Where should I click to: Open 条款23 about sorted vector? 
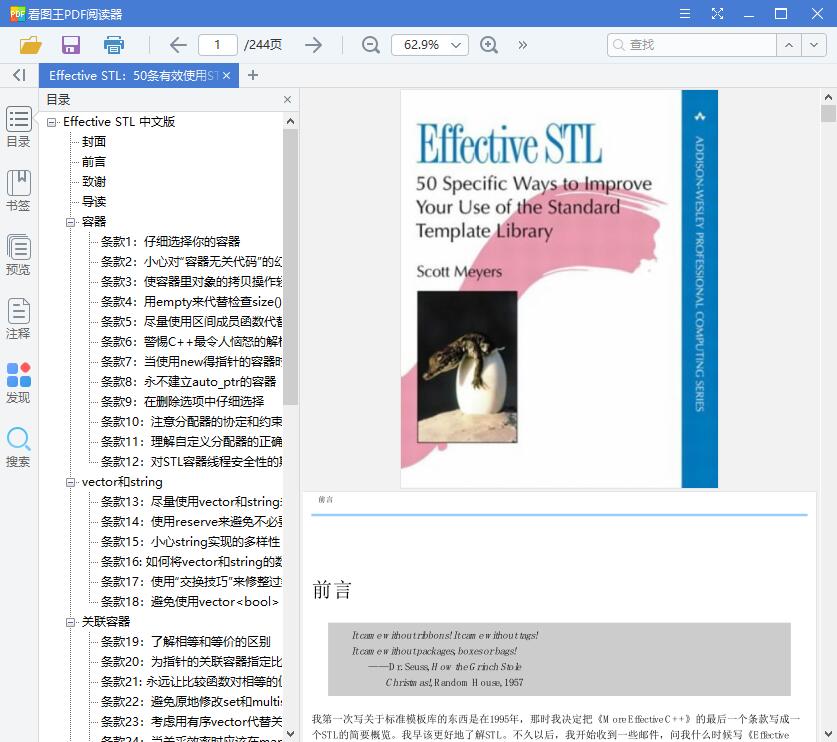pos(191,722)
